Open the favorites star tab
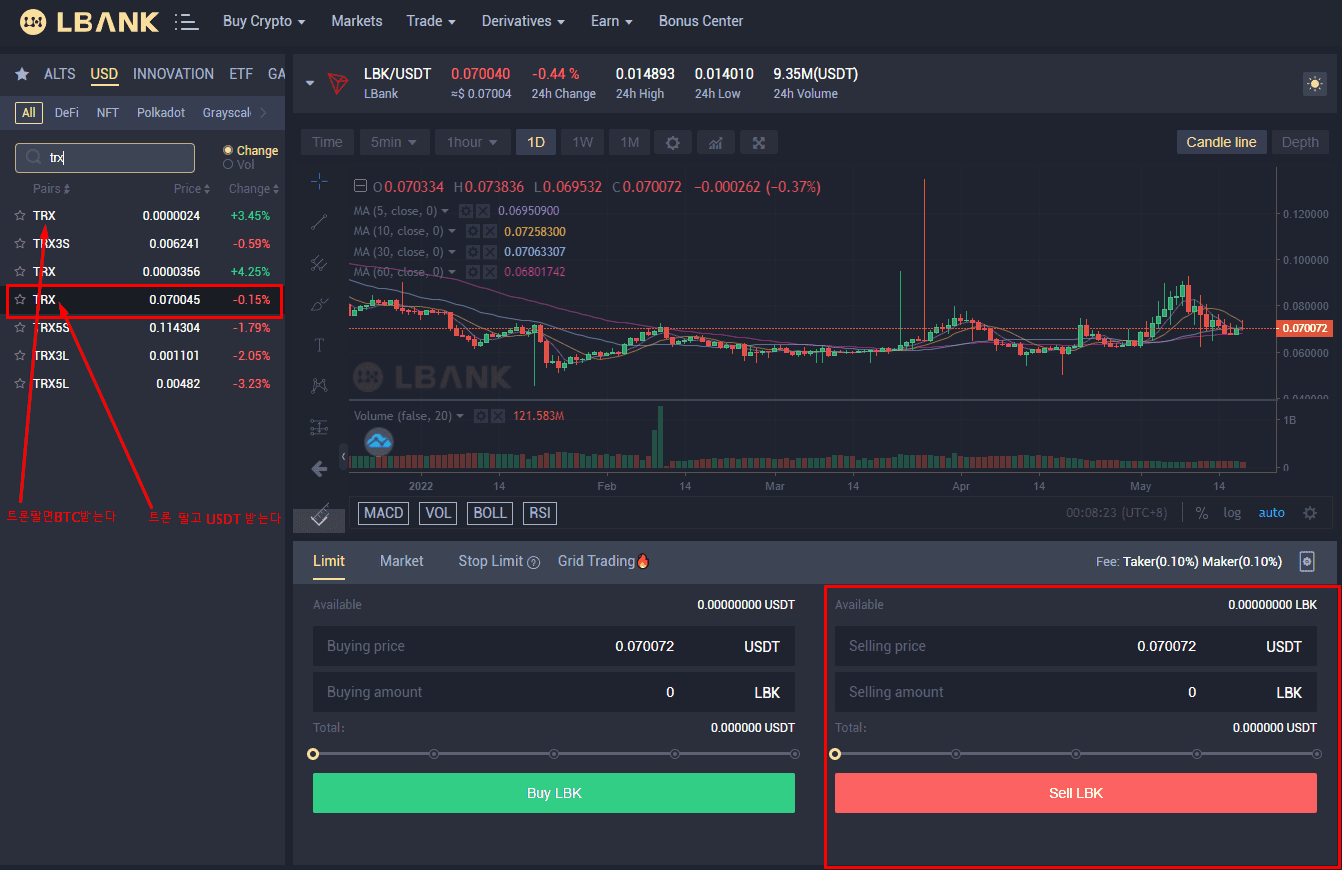This screenshot has height=870, width=1342. click(x=22, y=74)
